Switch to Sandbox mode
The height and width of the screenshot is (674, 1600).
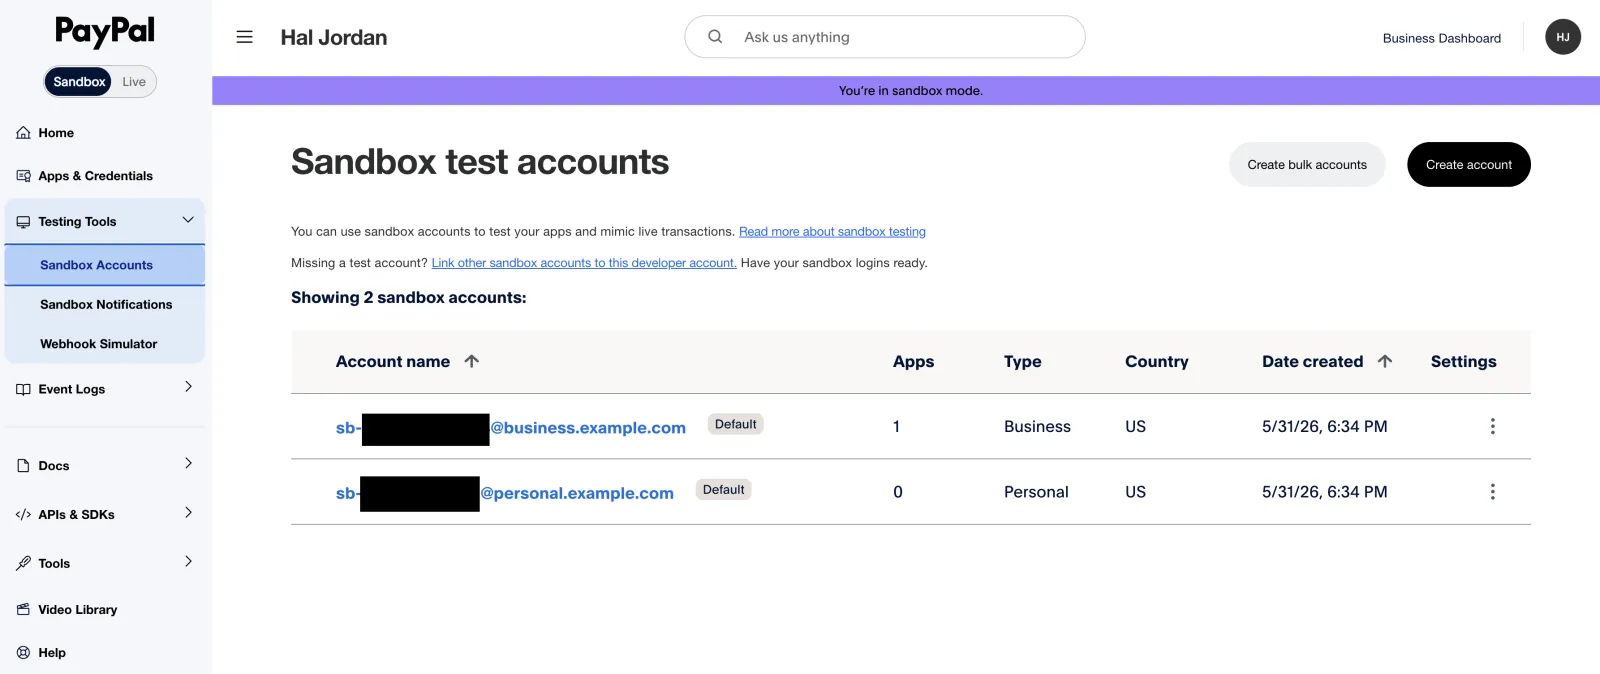[x=79, y=82]
